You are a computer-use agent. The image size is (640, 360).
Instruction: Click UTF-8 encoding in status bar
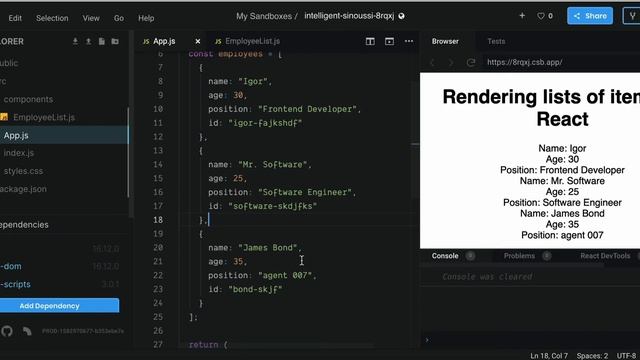pyautogui.click(x=626, y=356)
